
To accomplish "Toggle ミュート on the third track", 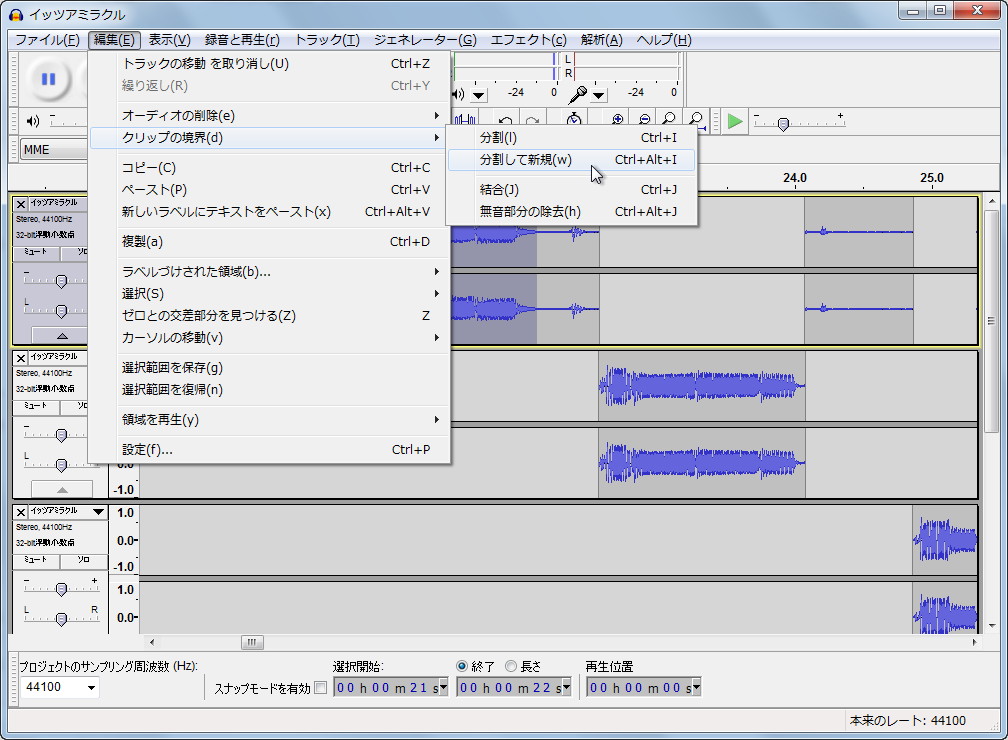I will 36,560.
